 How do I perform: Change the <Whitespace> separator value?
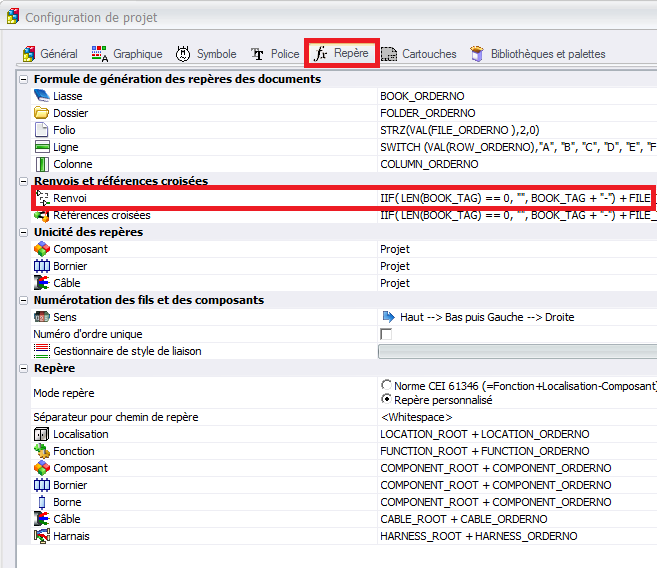[416, 417]
